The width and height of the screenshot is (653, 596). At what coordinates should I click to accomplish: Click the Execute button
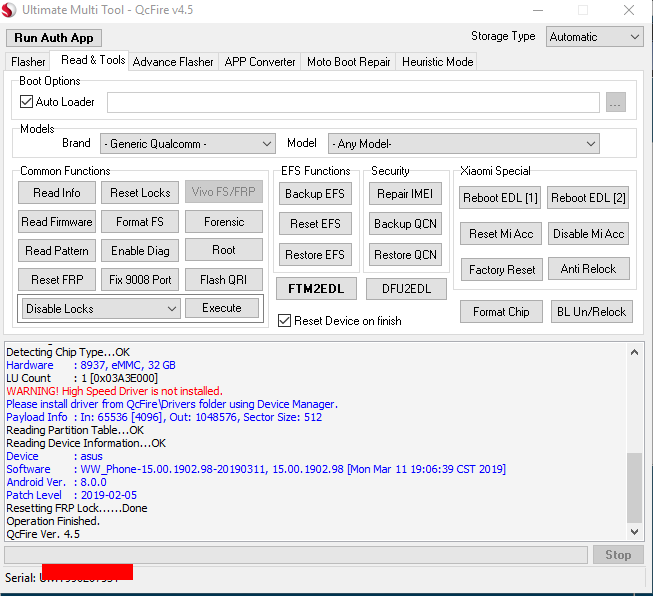point(222,308)
